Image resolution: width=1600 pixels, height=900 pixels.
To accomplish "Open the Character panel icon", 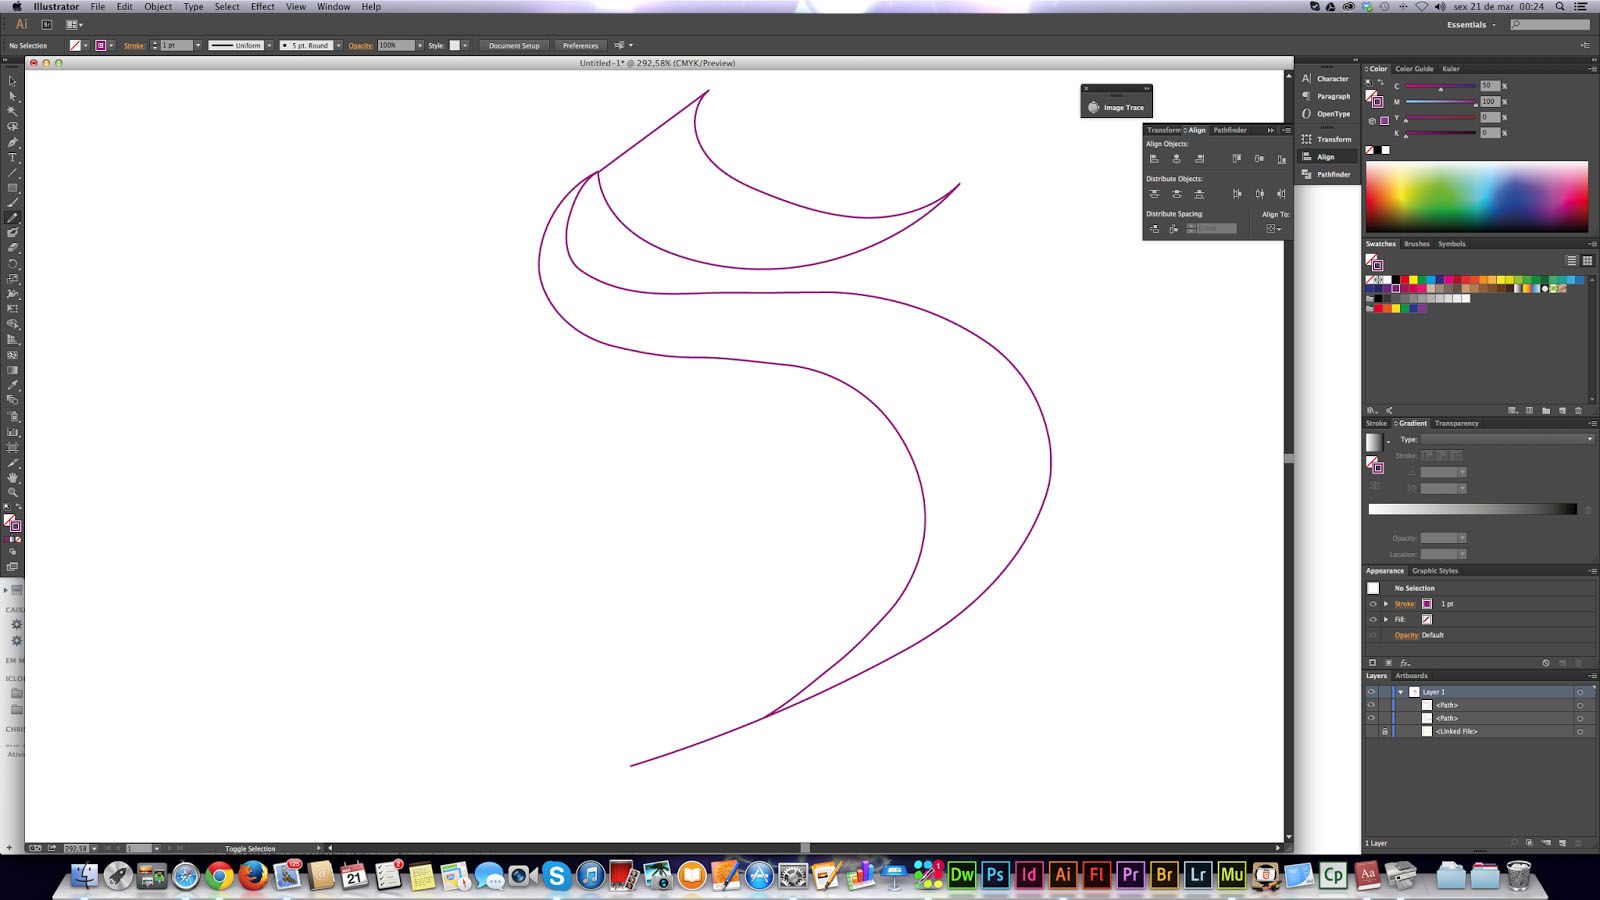I will [x=1325, y=79].
